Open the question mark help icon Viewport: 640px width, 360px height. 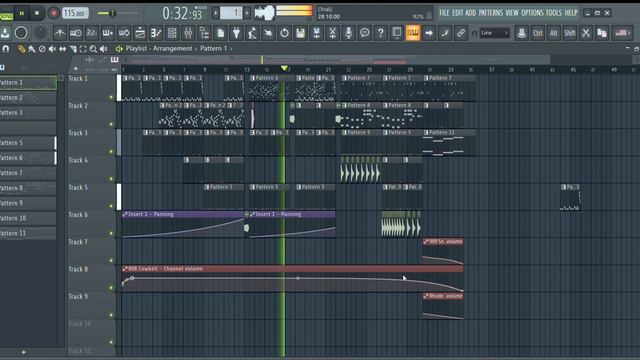coord(380,33)
